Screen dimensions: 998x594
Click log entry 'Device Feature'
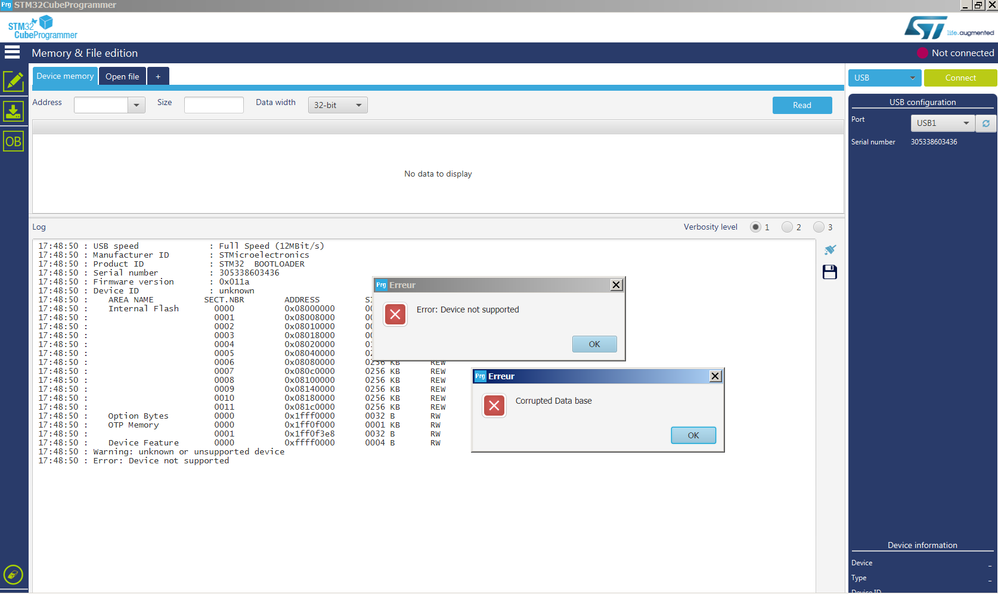143,443
